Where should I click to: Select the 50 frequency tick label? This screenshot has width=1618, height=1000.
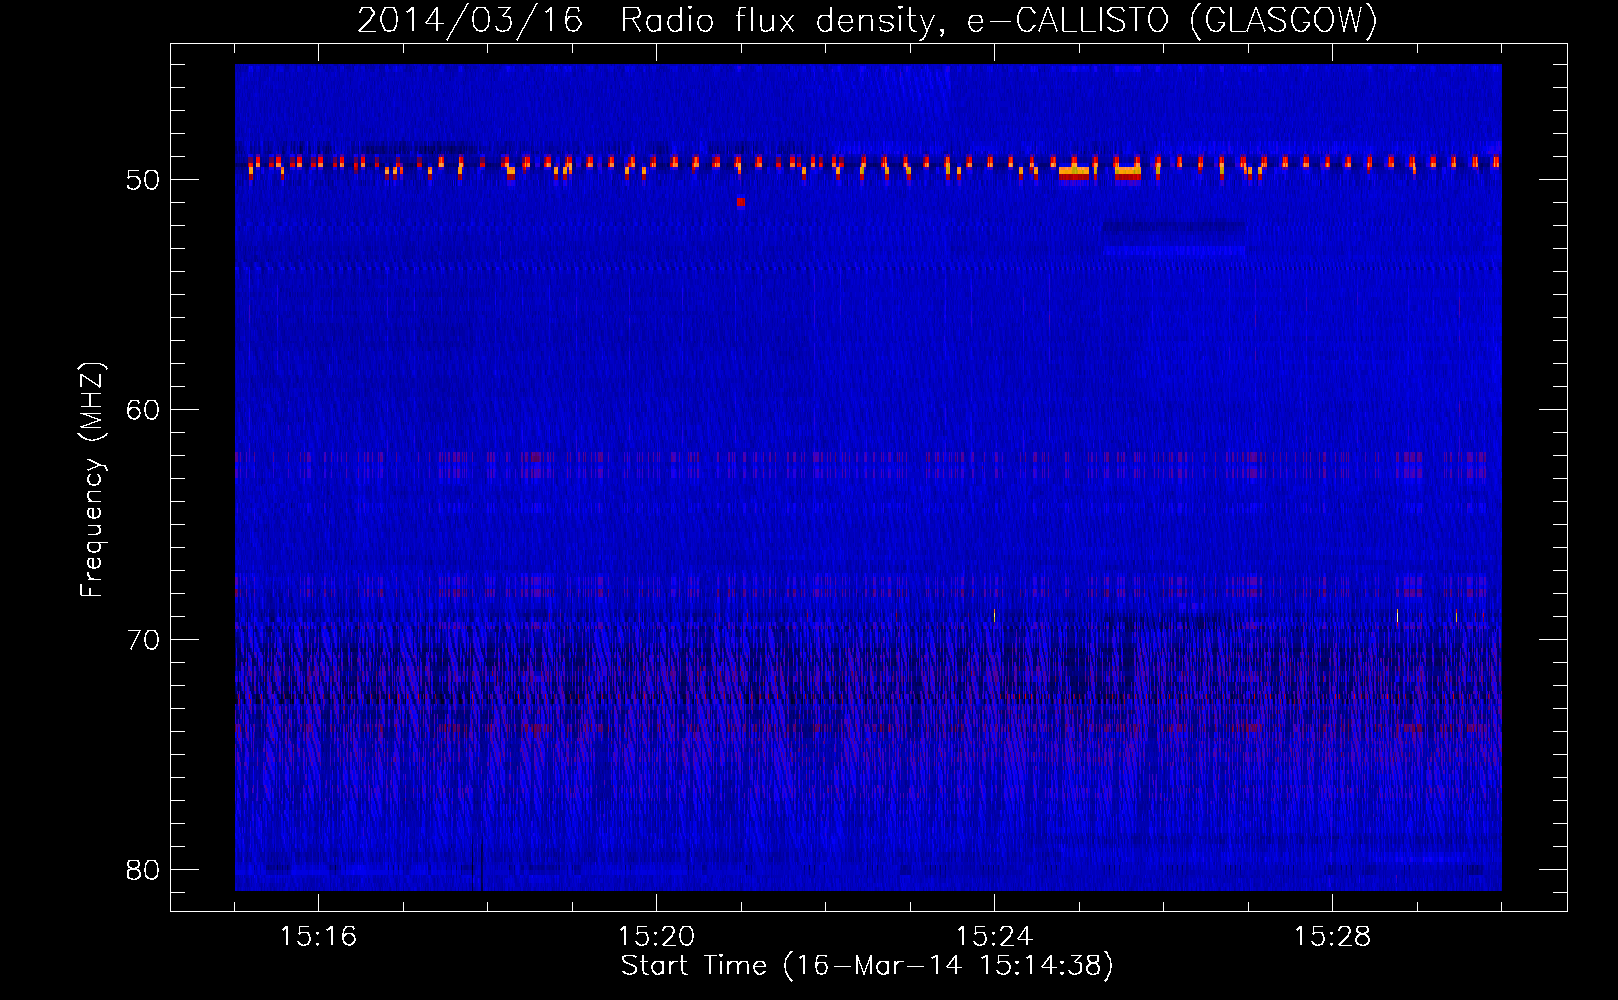[143, 180]
